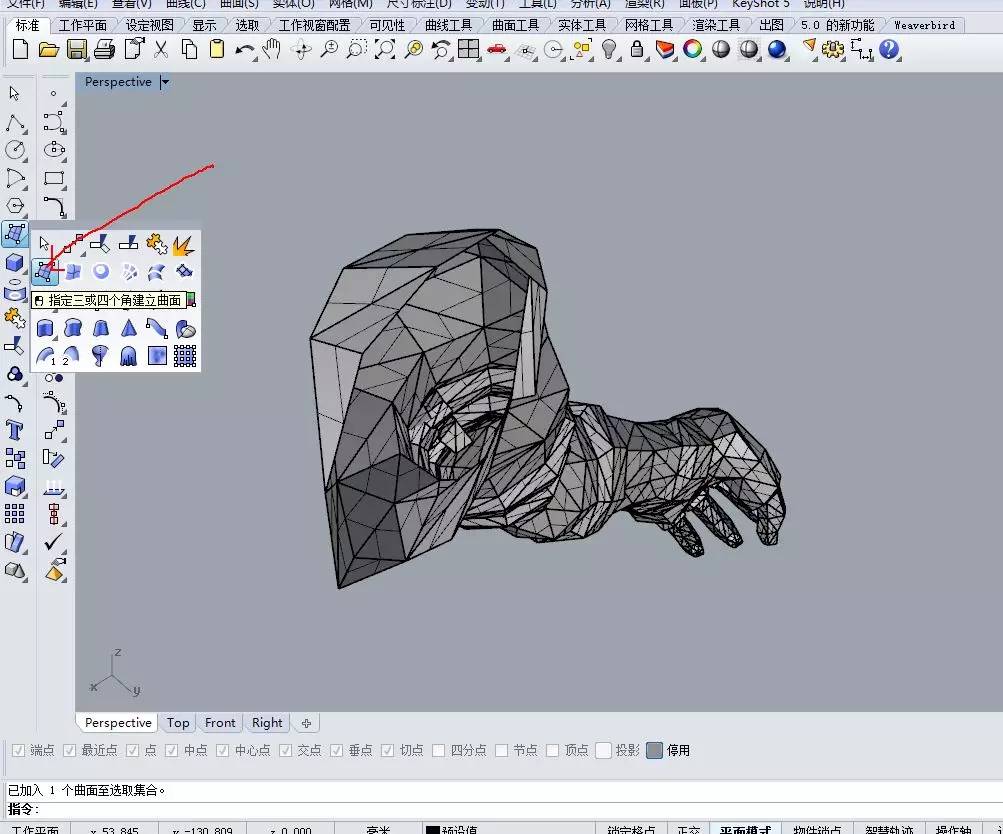Save the model with the Save icon
Screen dimensions: 1003x834
click(x=76, y=49)
